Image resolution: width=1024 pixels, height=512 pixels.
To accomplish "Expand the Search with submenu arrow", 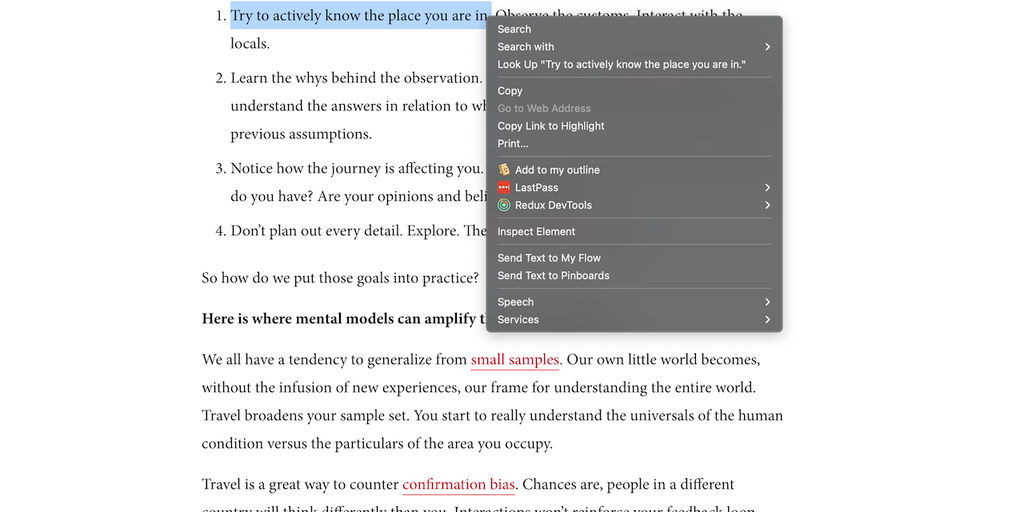I will coord(768,47).
